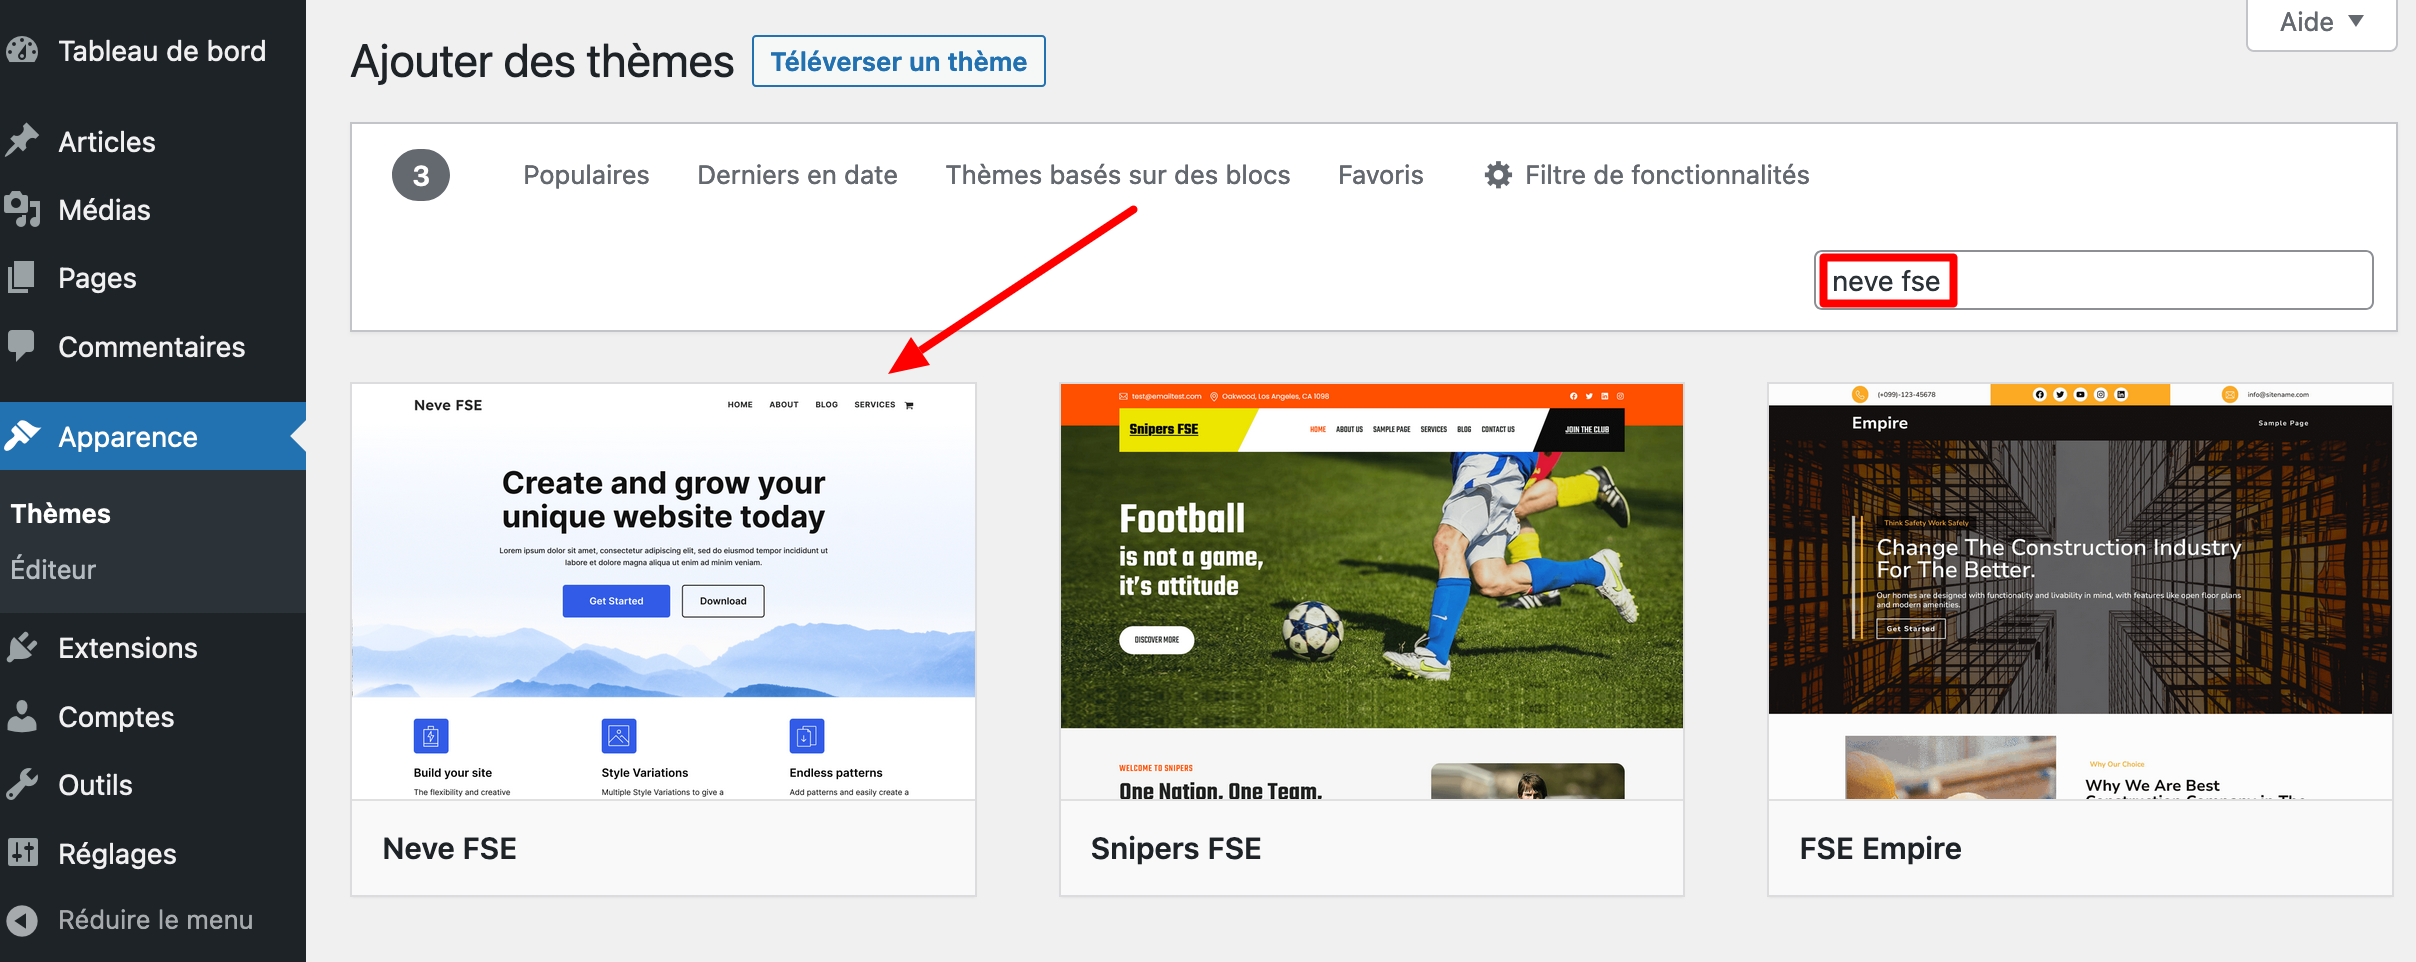Viewport: 2416px width, 962px height.
Task: Select the Outils wrench icon
Action: tap(25, 784)
